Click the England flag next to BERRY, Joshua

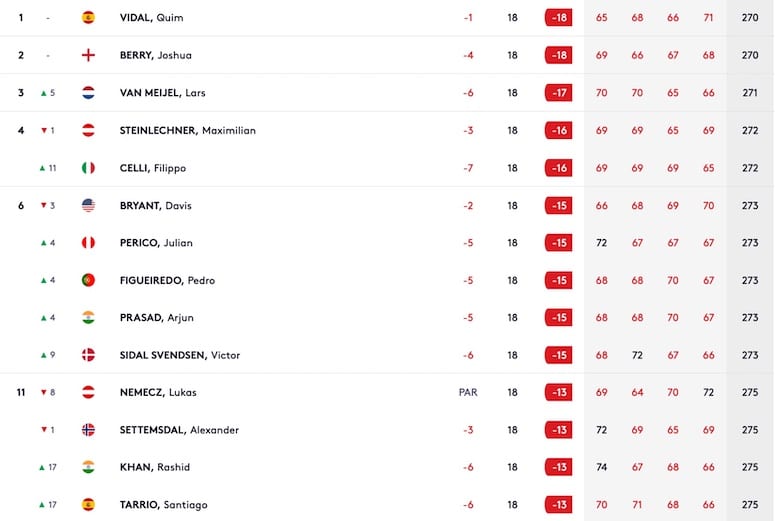88,55
